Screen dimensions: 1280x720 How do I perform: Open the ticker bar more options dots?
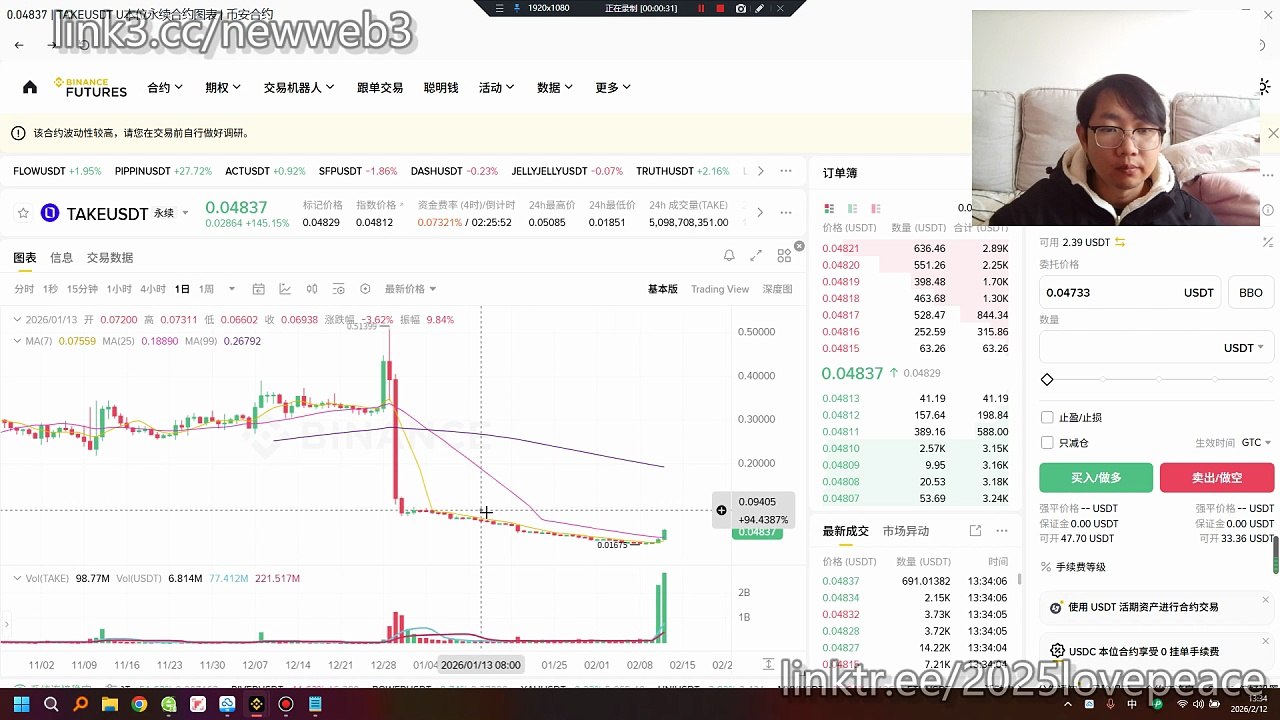pos(786,171)
